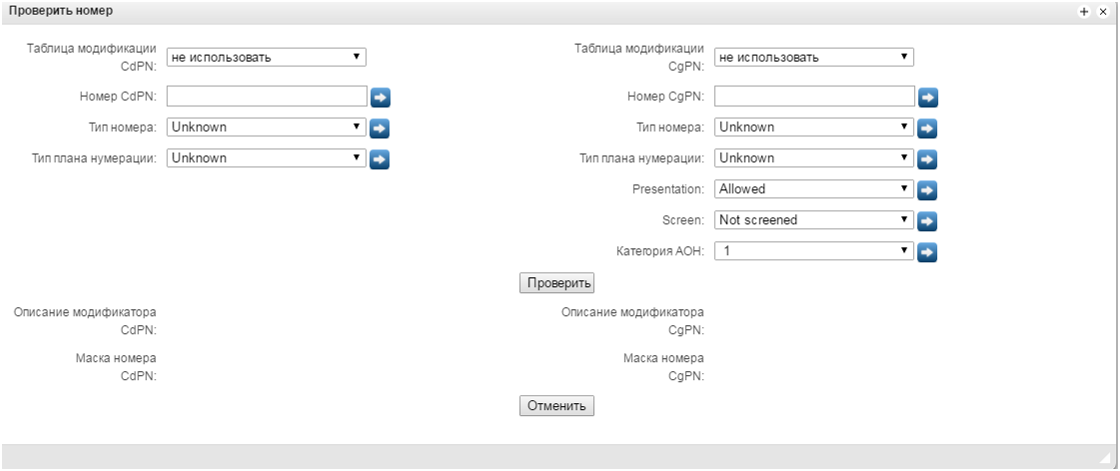Expand the Screen dropdown showing Not screened
1120x471 pixels.
tap(814, 220)
